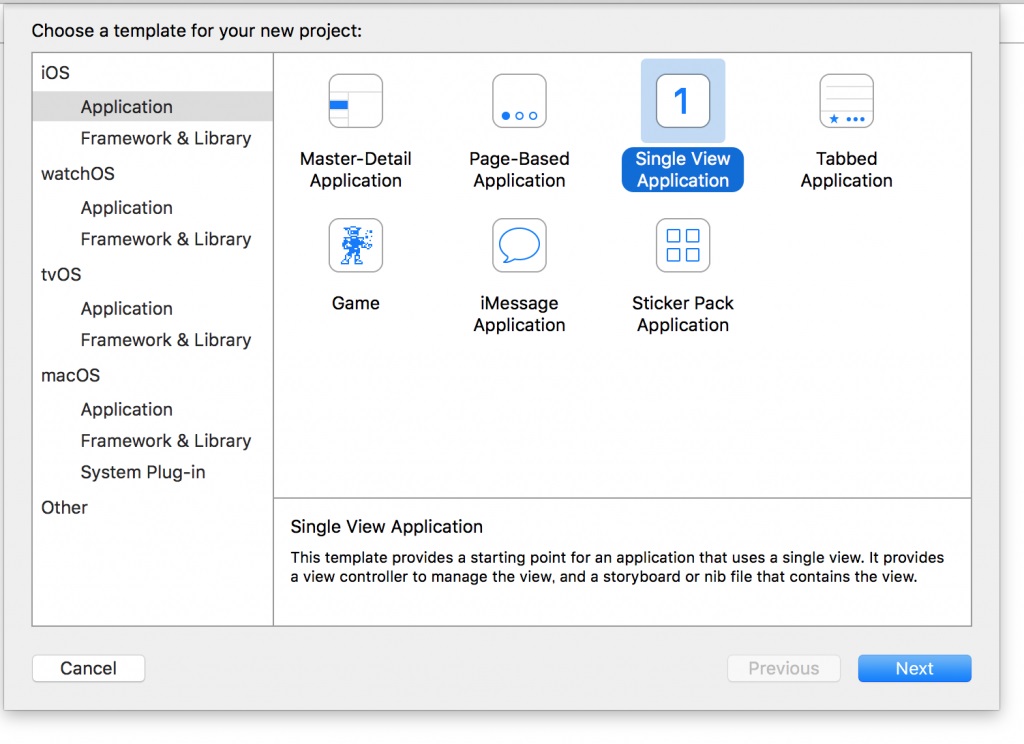Screen dimensions: 1024x744
Task: Click the 'Game' label text
Action: pyautogui.click(x=356, y=303)
